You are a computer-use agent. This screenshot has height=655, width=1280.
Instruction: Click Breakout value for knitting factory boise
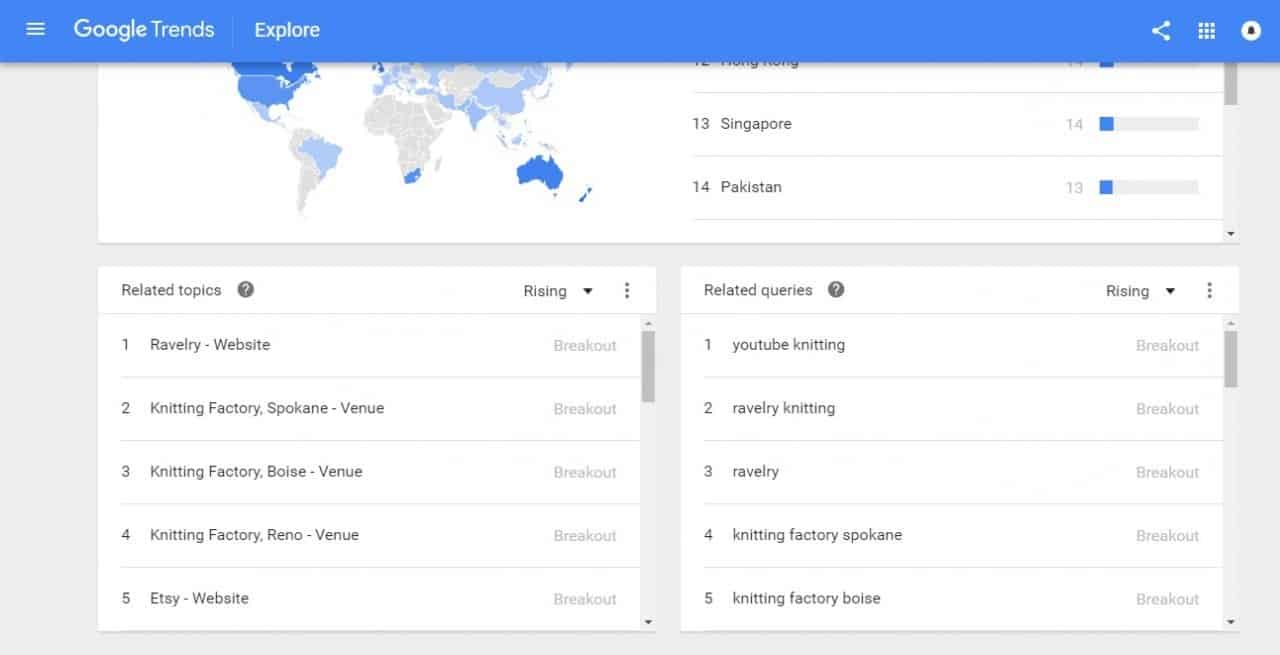1167,600
